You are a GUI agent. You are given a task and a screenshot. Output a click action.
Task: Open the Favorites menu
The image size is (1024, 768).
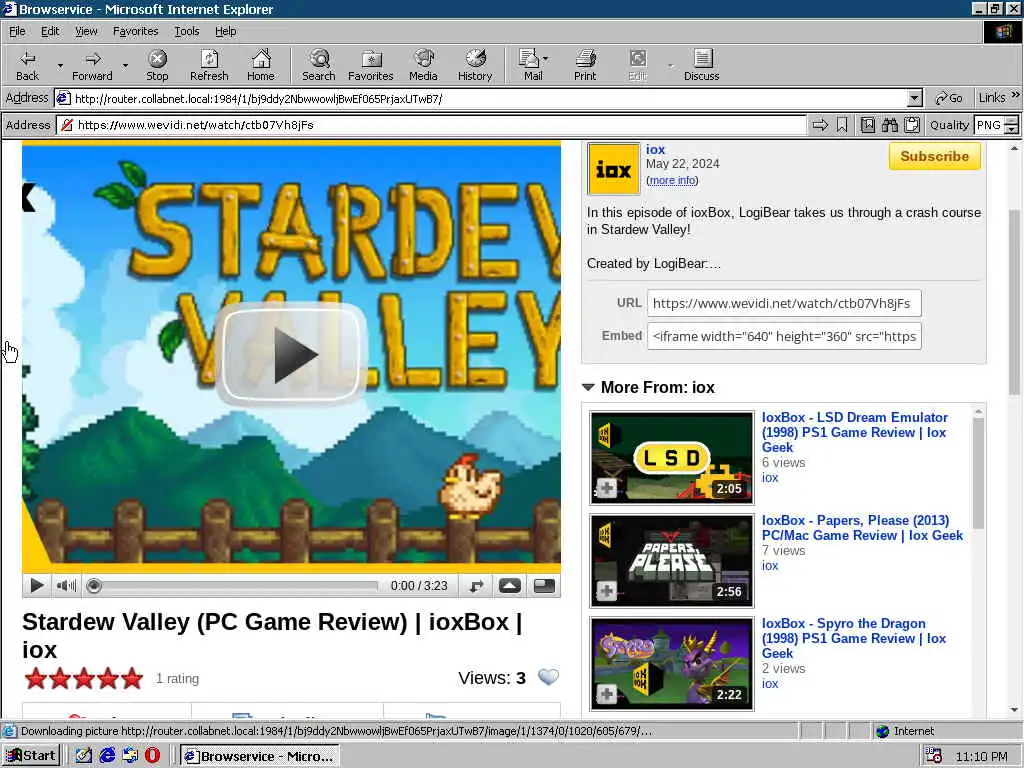pos(135,31)
